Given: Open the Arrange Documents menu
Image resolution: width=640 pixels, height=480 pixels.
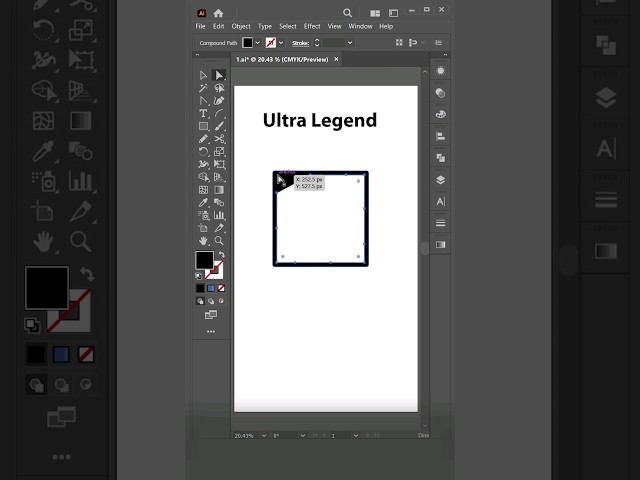Looking at the screenshot, I should (375, 13).
